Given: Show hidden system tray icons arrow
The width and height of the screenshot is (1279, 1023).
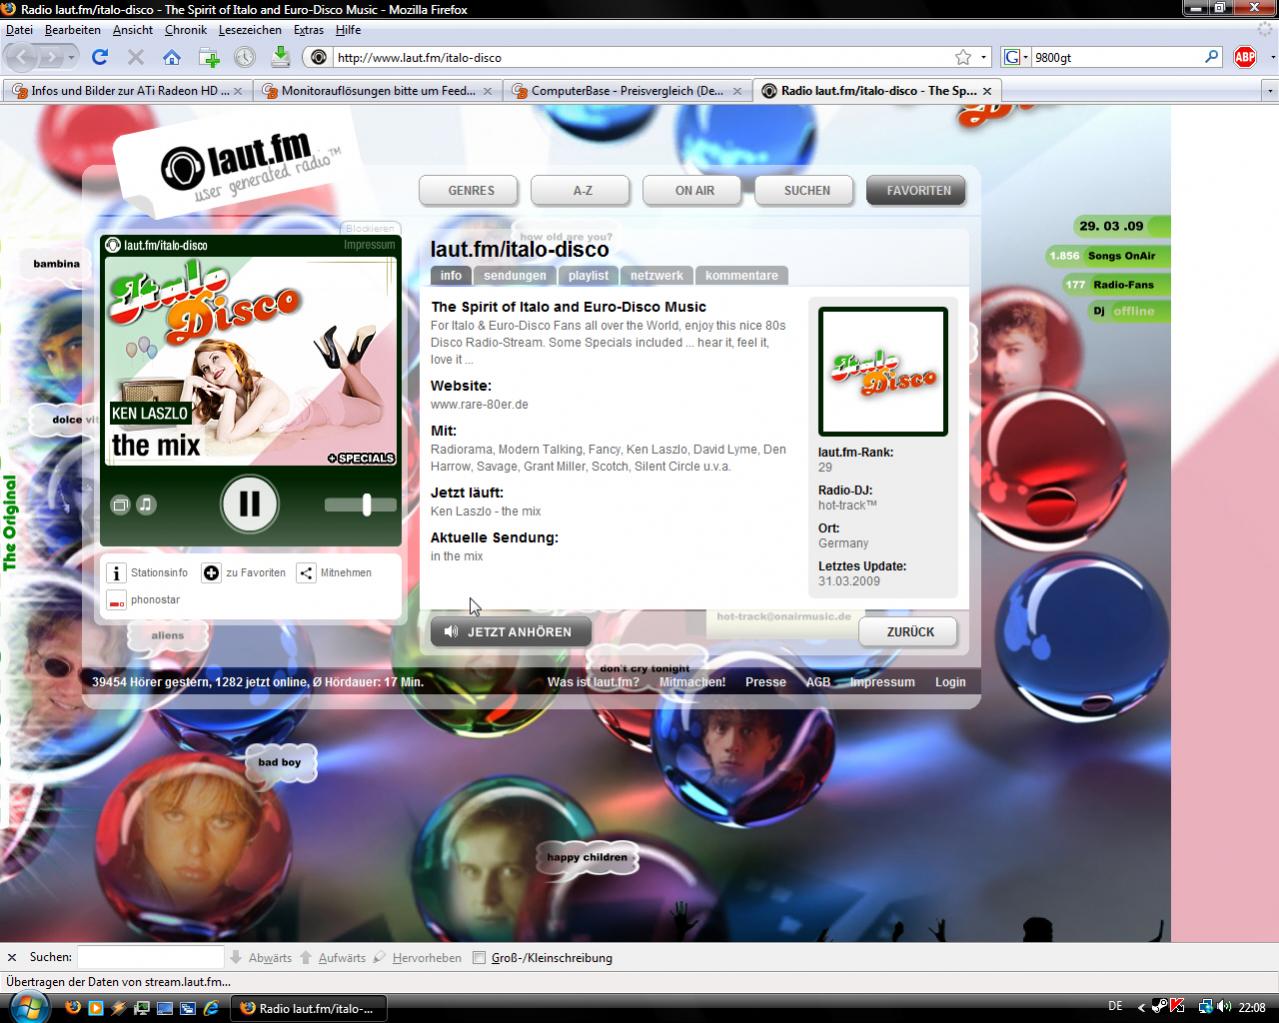Looking at the screenshot, I should pos(1140,1007).
